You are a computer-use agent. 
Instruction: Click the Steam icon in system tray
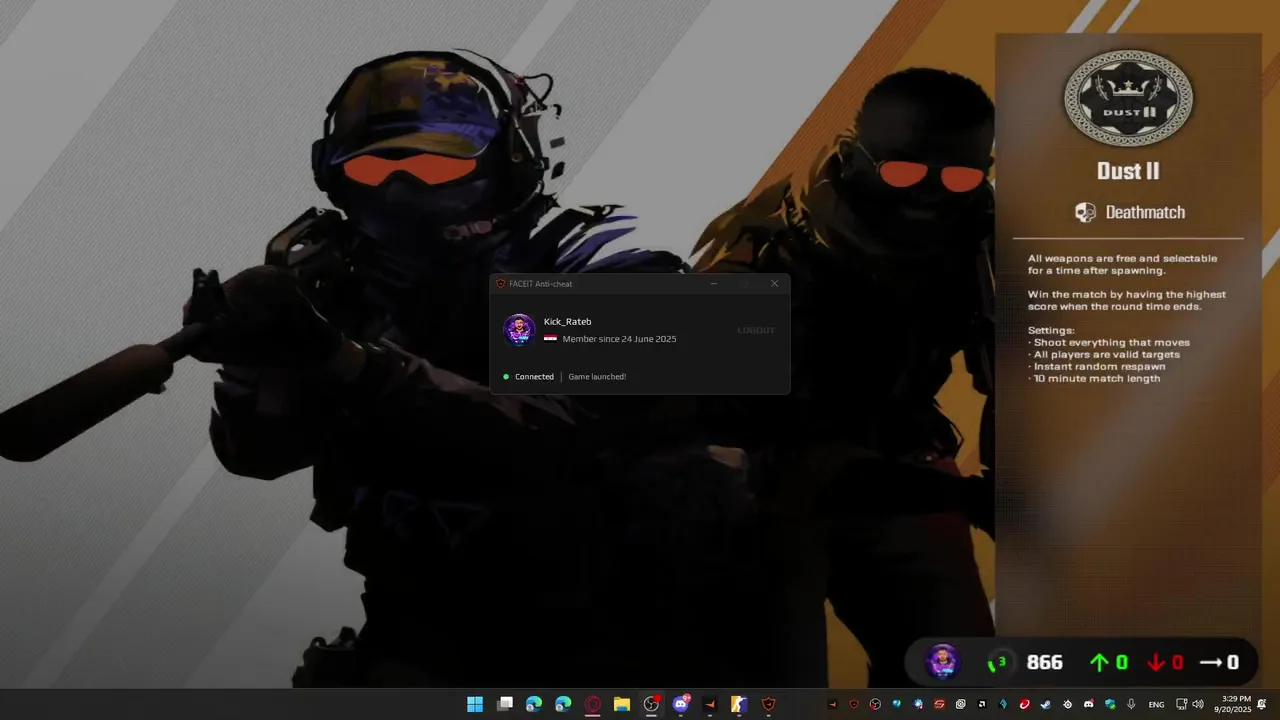tap(1045, 704)
